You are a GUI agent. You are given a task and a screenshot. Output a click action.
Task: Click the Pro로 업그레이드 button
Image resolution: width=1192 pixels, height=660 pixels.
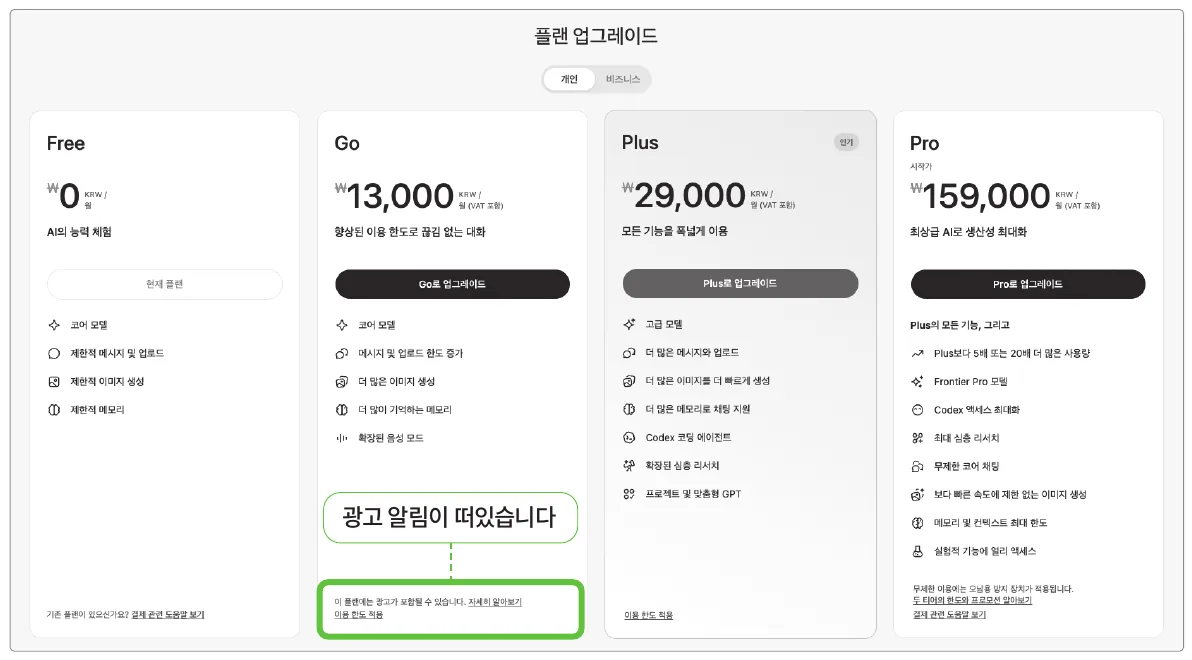point(1028,284)
